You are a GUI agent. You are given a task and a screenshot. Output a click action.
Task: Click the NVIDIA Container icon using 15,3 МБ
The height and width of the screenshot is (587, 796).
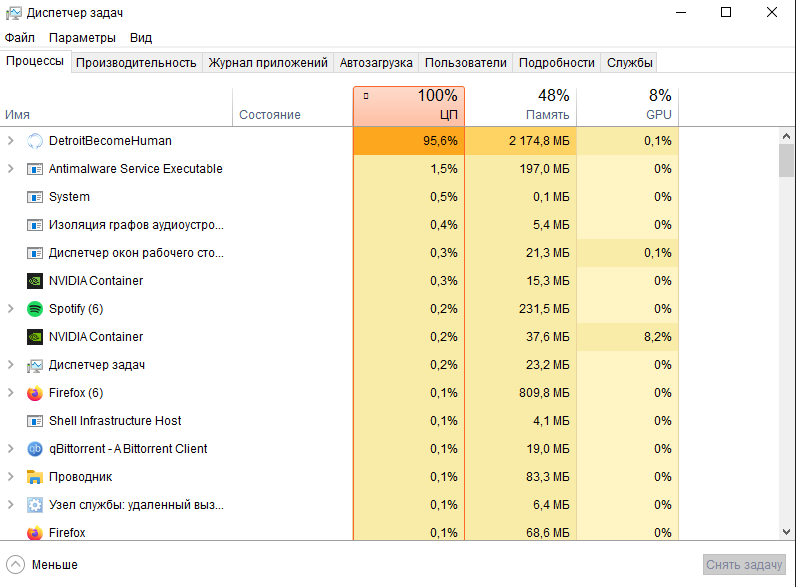point(35,281)
